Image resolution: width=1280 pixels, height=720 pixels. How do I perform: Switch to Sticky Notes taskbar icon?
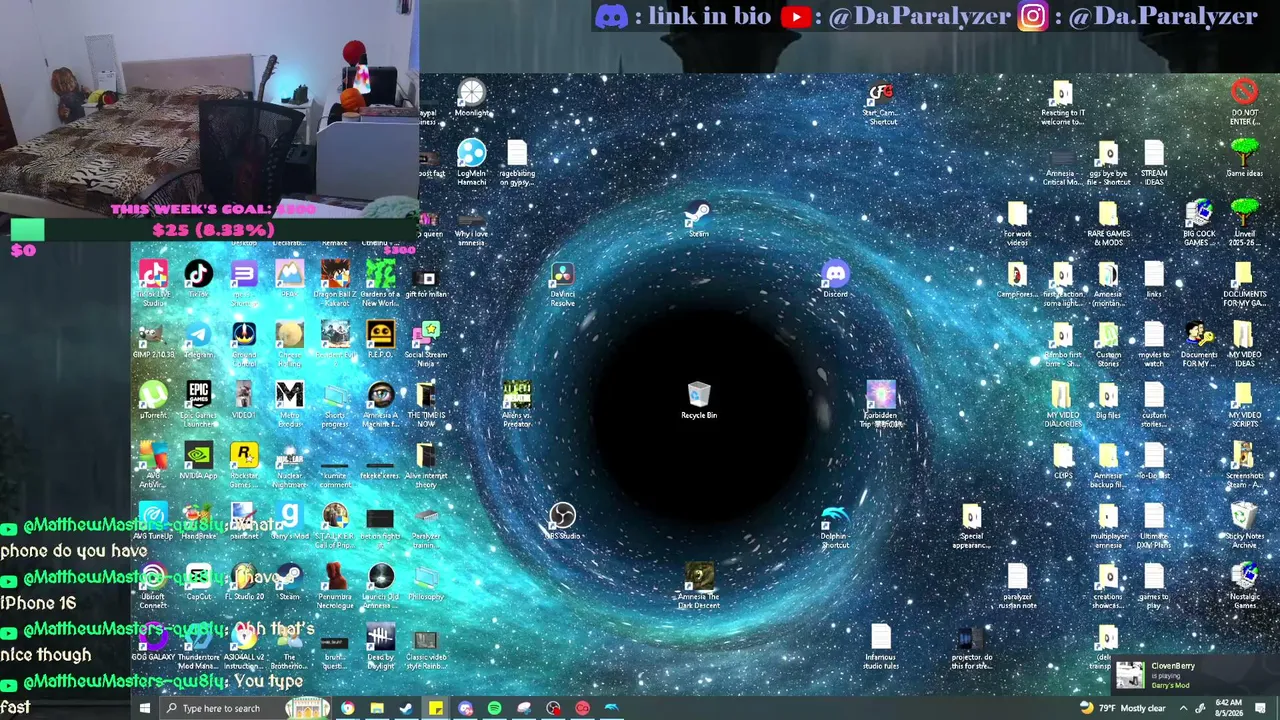(x=436, y=708)
